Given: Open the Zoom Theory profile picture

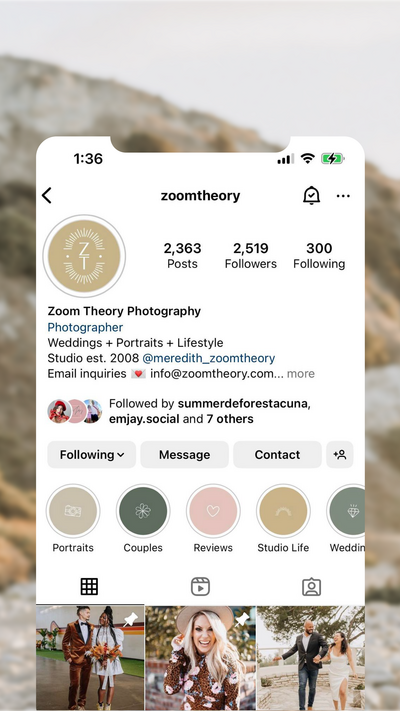Looking at the screenshot, I should coord(84,256).
